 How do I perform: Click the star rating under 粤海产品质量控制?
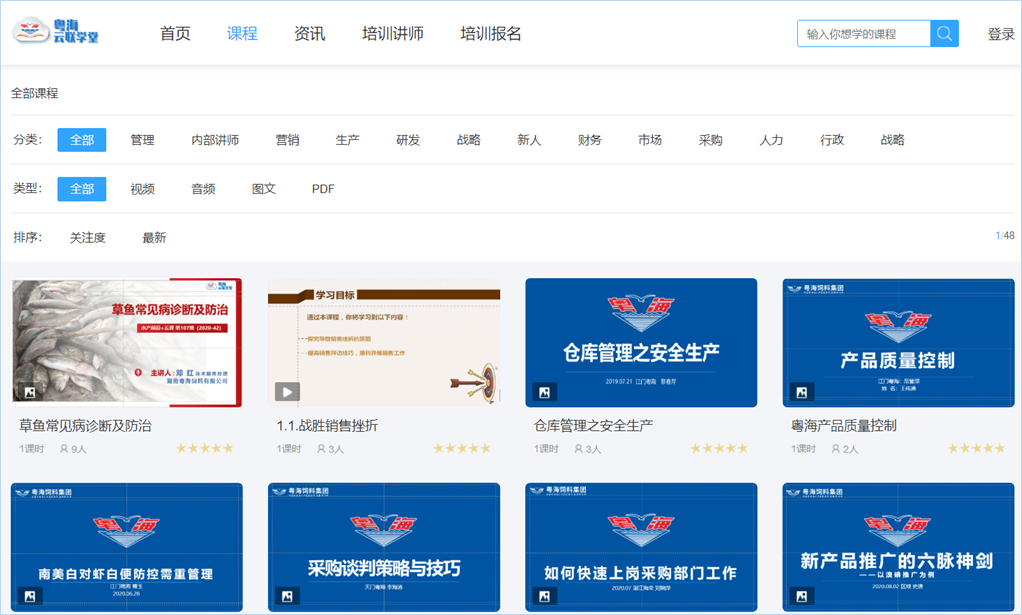(976, 448)
